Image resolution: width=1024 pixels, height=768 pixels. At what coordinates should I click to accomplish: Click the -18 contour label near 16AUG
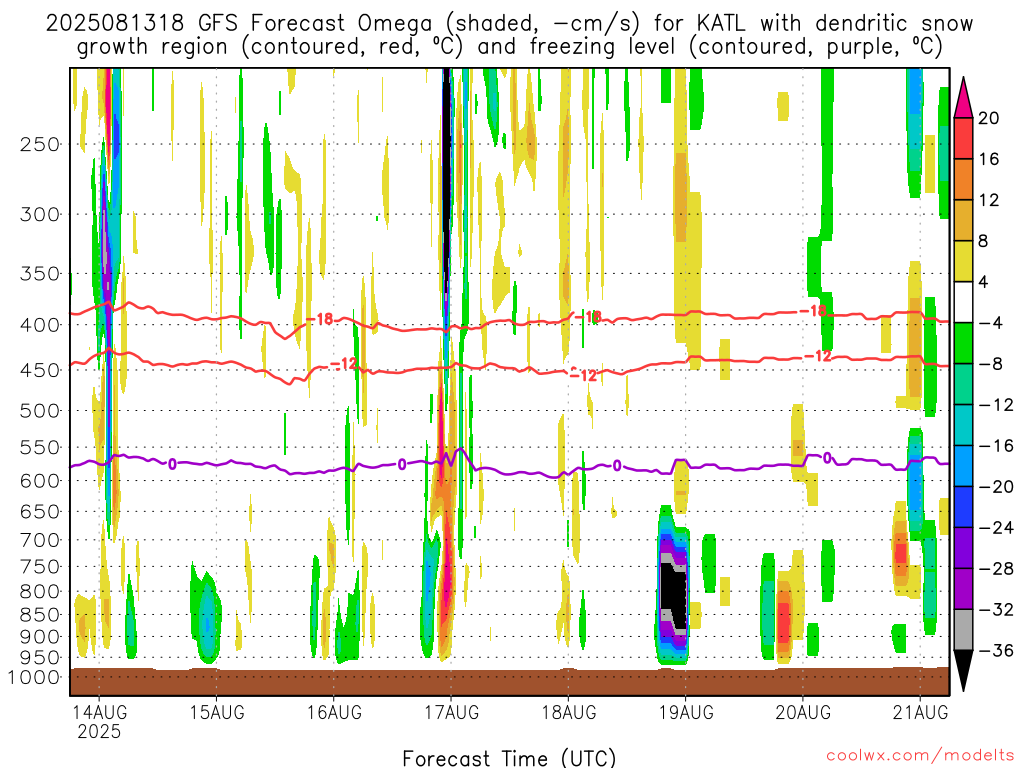(x=320, y=319)
